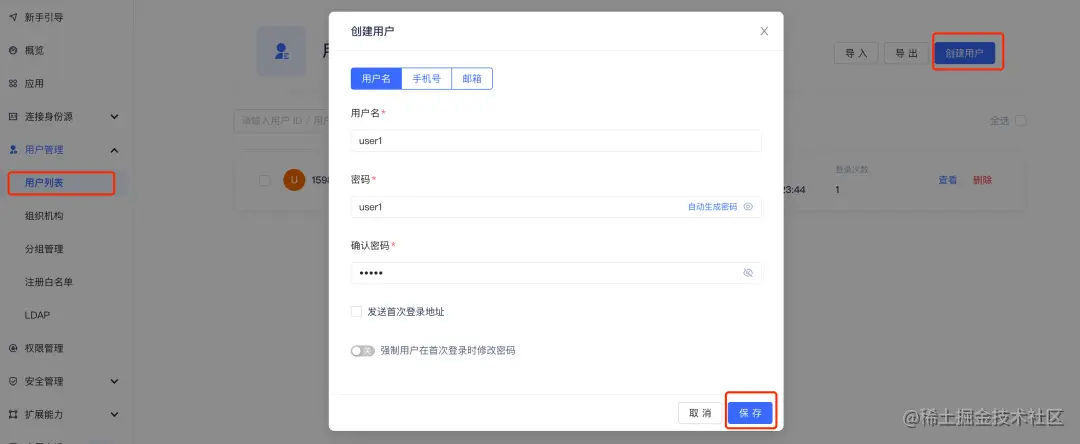
Task: Click the 删除 link in user row
Action: (982, 180)
